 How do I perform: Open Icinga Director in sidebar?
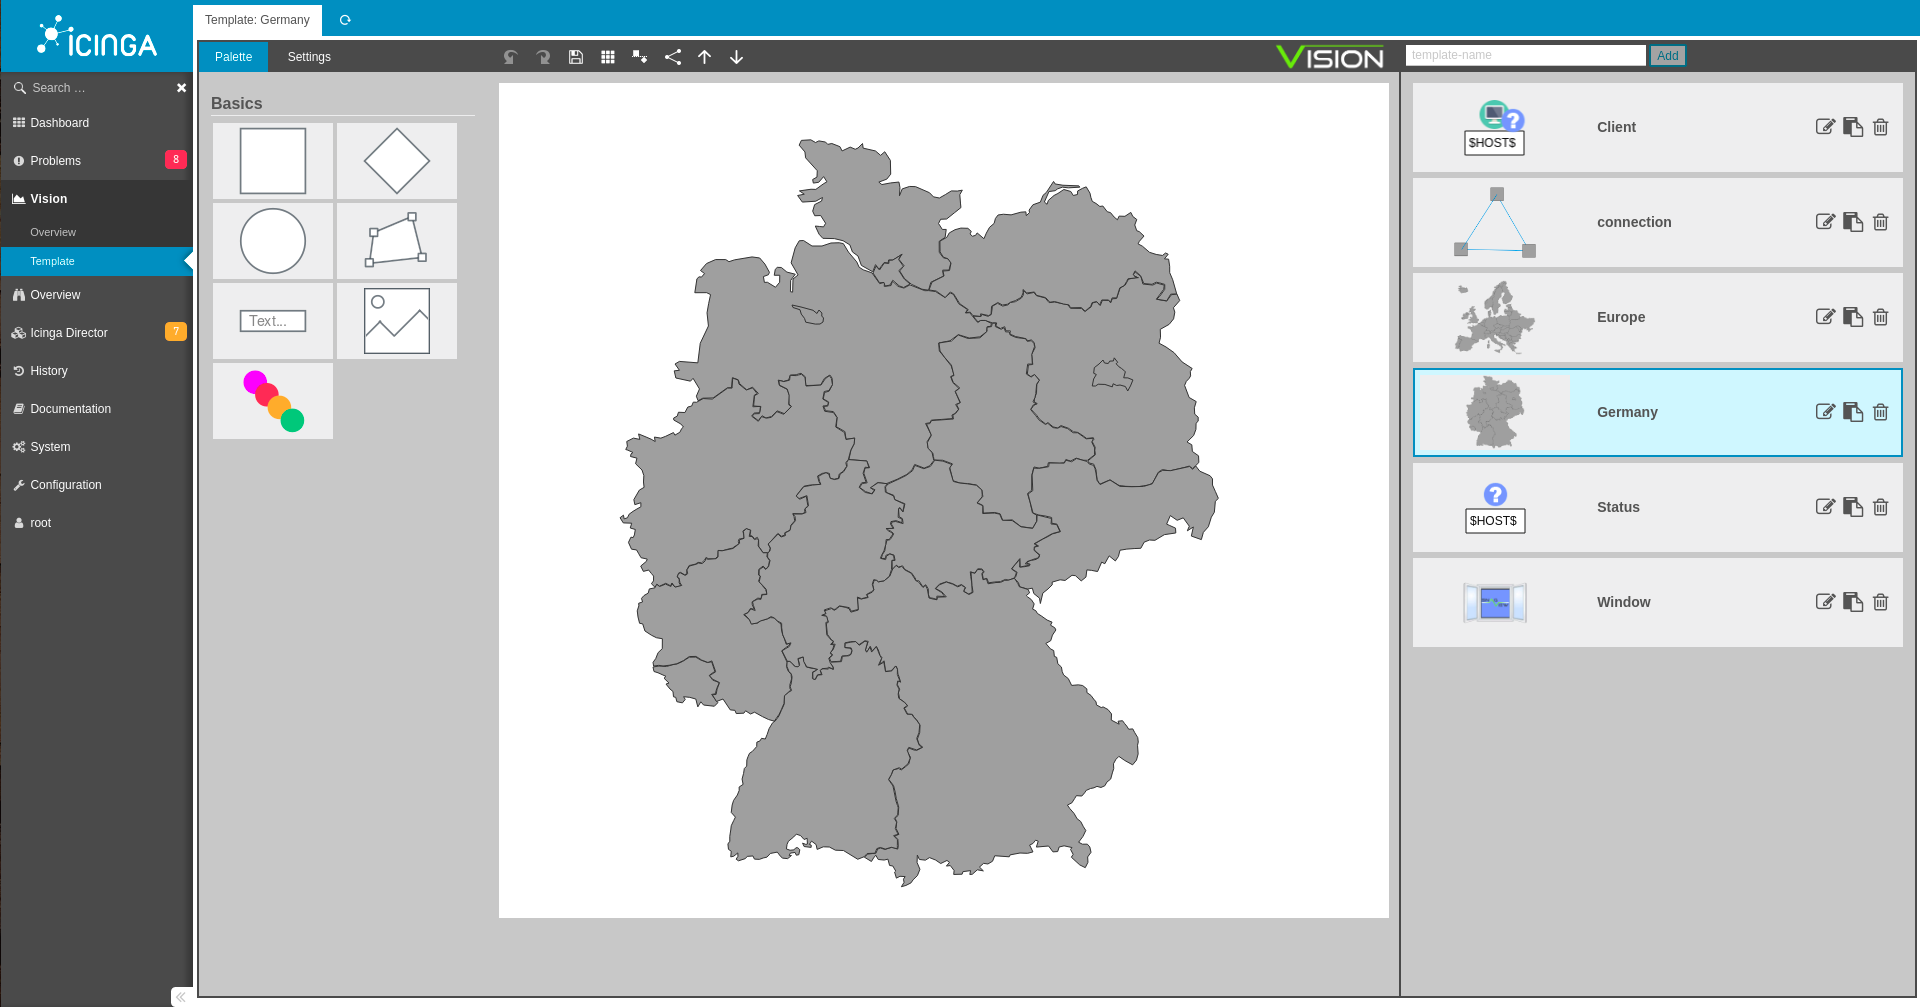(x=69, y=333)
